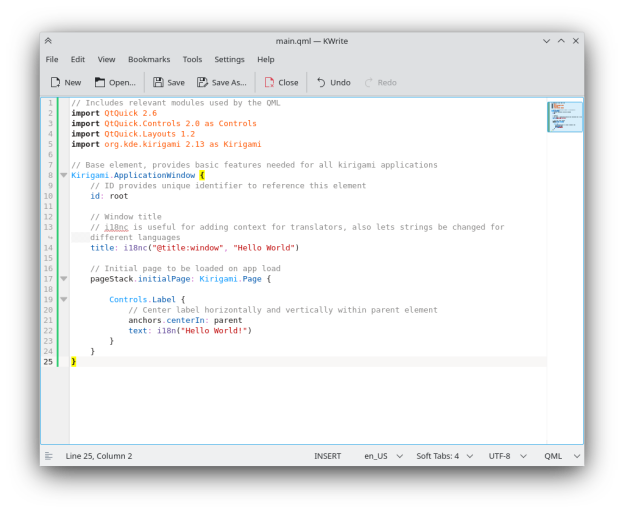This screenshot has width=624, height=513.
Task: Fold the Kirigami.Page block at line 17
Action: 64,279
